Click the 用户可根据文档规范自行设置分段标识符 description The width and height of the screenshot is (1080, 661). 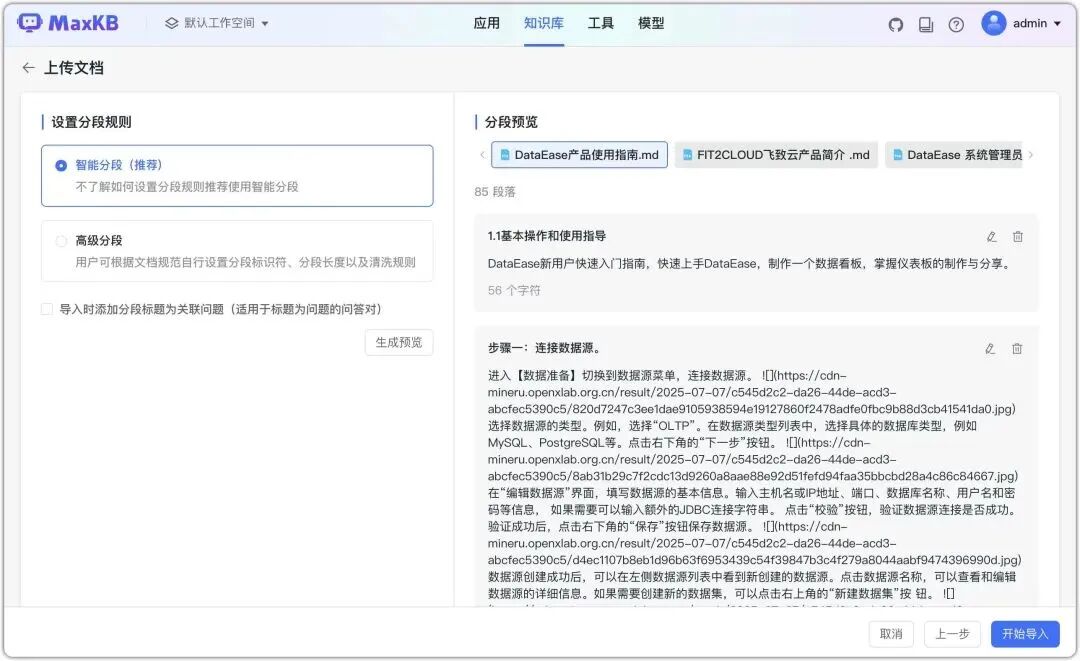tap(245, 262)
